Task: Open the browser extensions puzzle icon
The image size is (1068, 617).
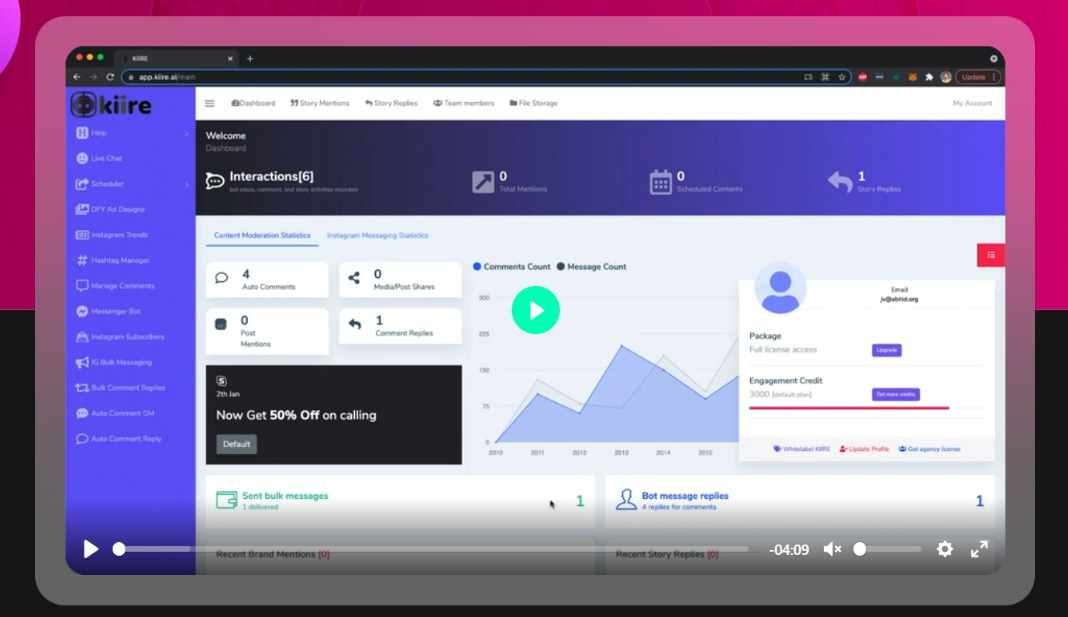Action: [x=929, y=78]
